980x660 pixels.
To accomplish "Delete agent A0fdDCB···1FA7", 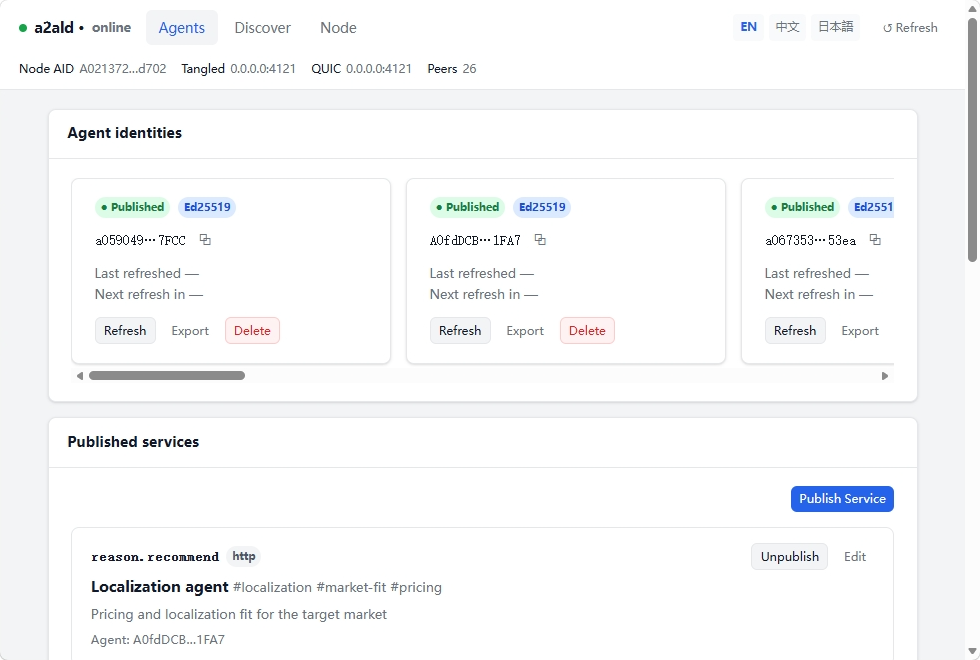I will [x=588, y=331].
